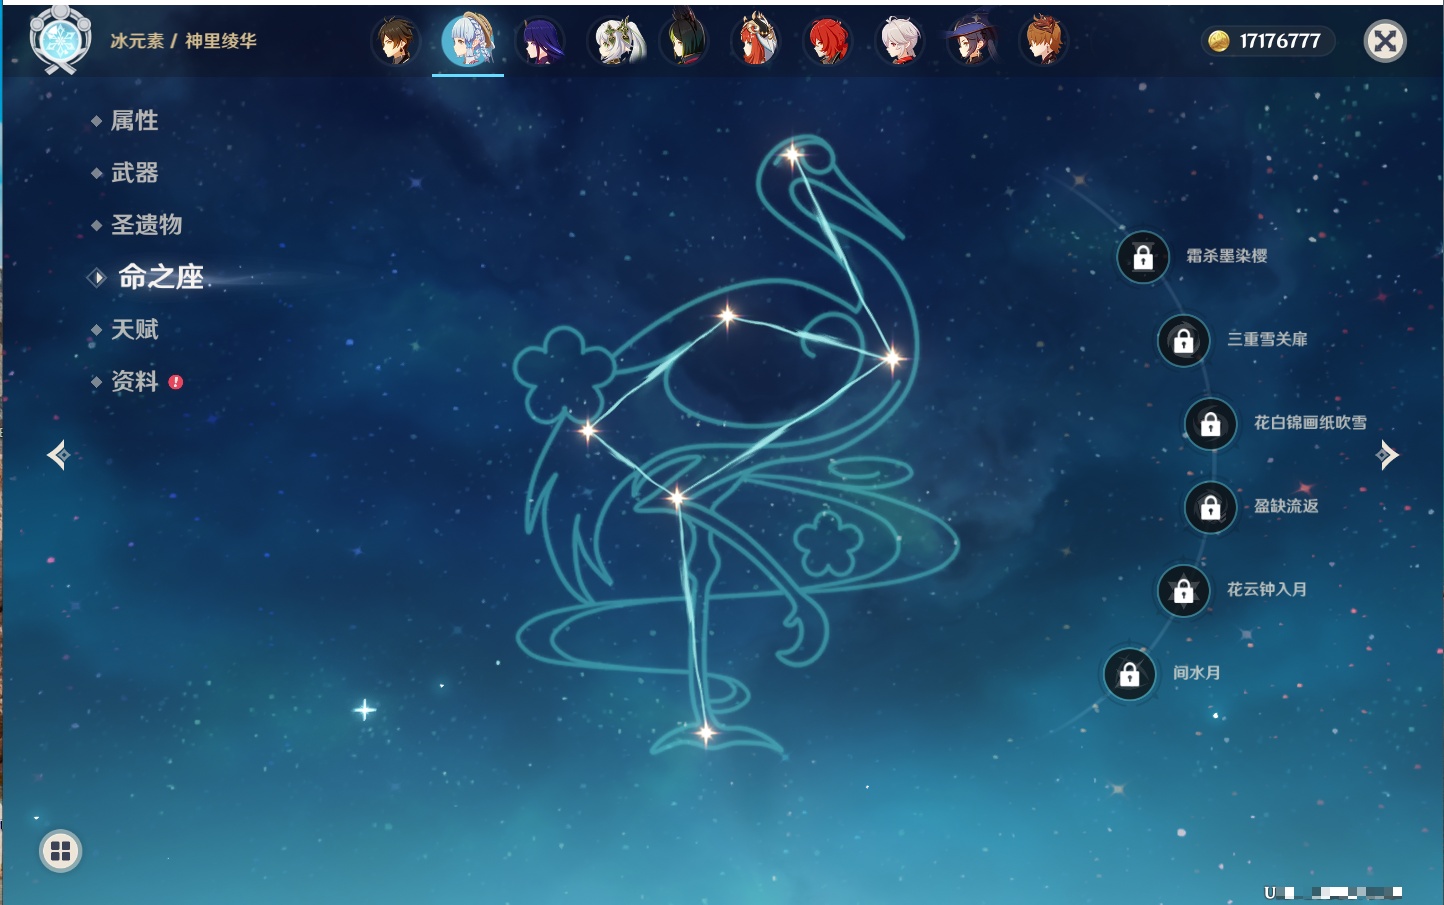Click the star at the crane's head
Image resolution: width=1444 pixels, height=905 pixels.
click(x=793, y=155)
